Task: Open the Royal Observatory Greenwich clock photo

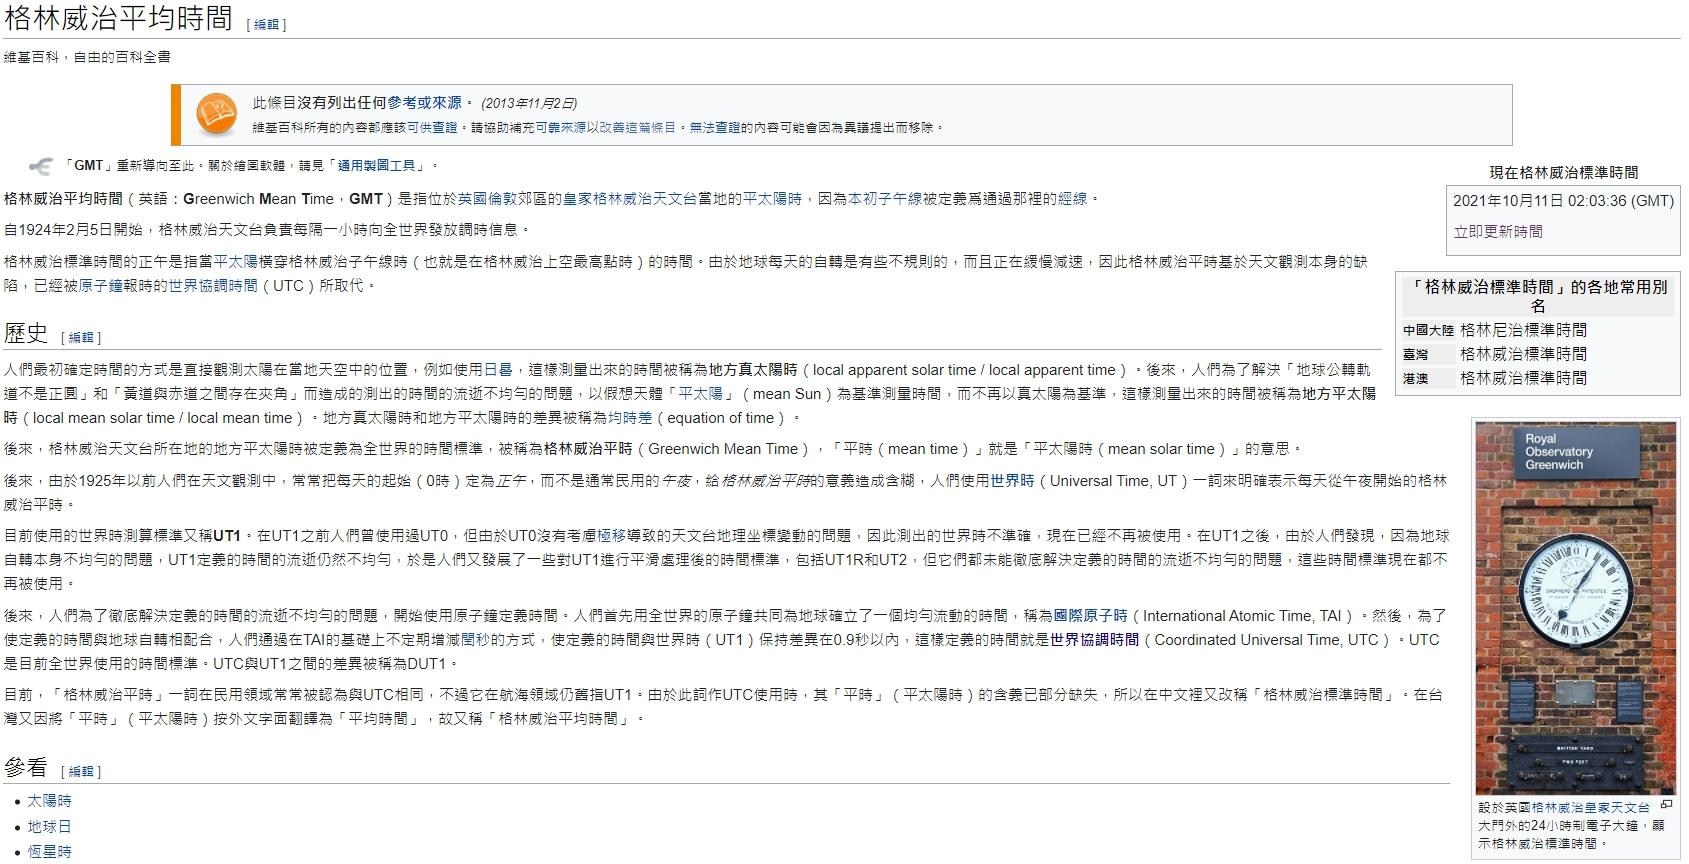Action: 1575,608
